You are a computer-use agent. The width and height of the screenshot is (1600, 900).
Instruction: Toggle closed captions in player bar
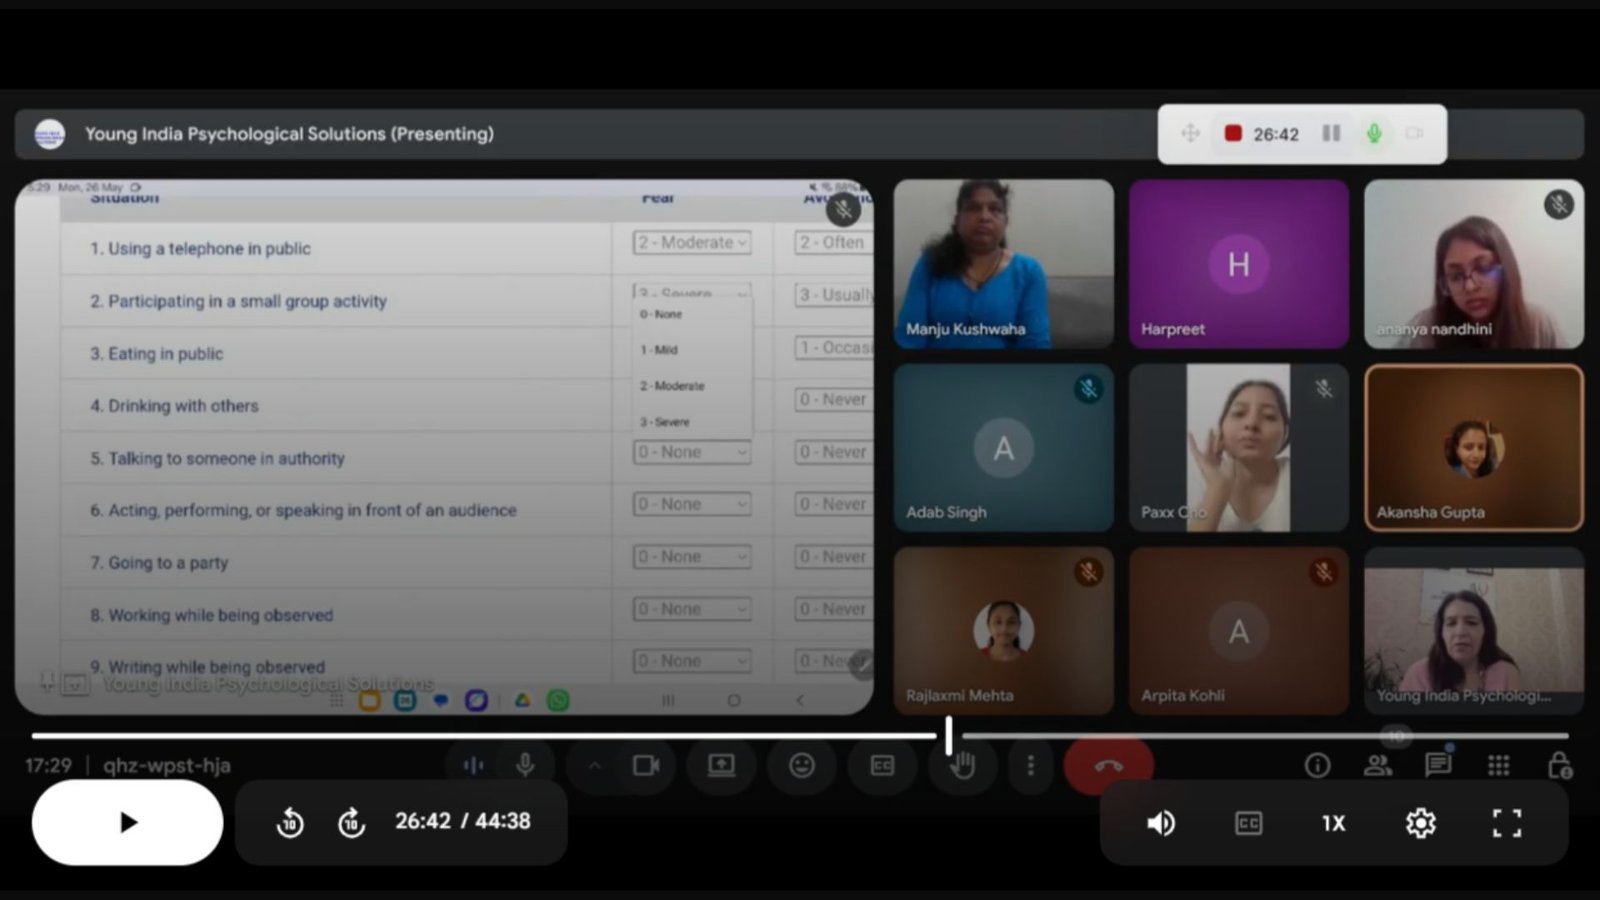point(1248,823)
